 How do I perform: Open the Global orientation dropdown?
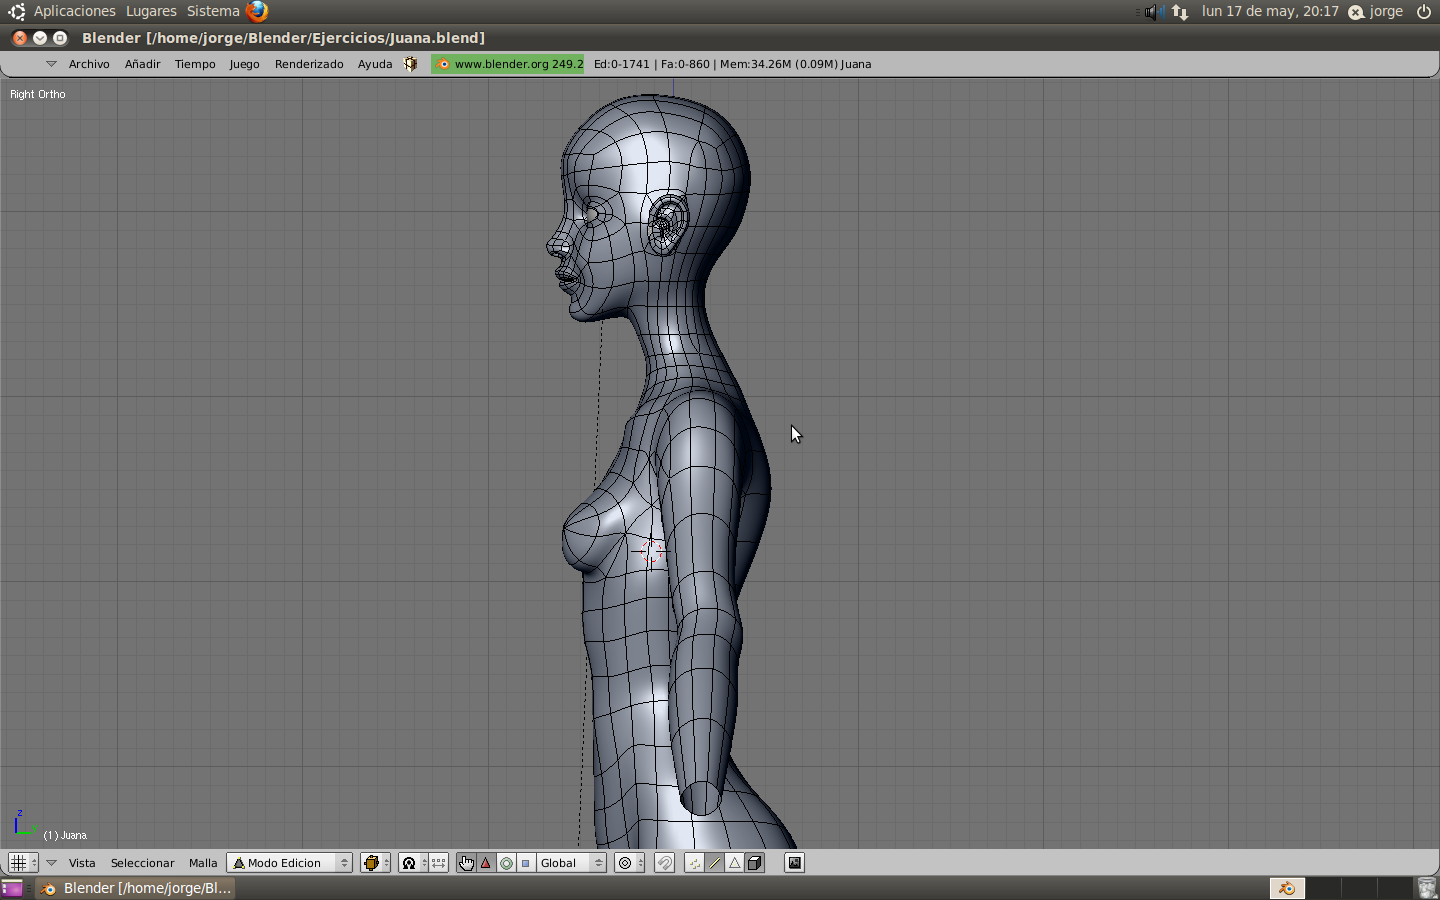[x=571, y=863]
